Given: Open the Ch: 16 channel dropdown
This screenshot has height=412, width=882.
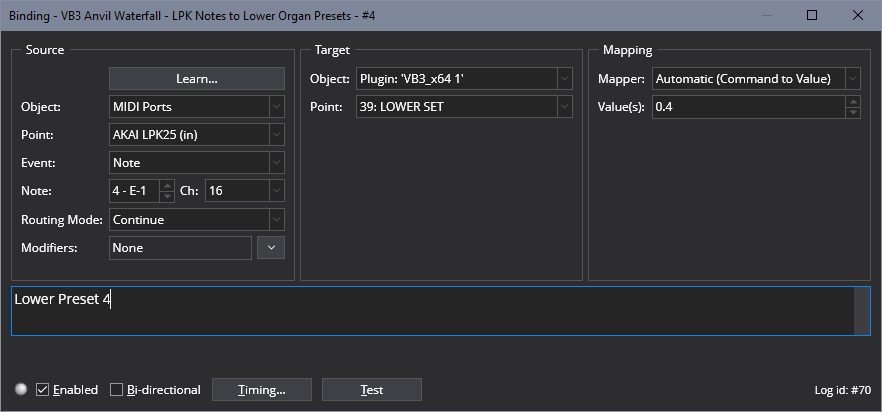Looking at the screenshot, I should click(x=245, y=191).
